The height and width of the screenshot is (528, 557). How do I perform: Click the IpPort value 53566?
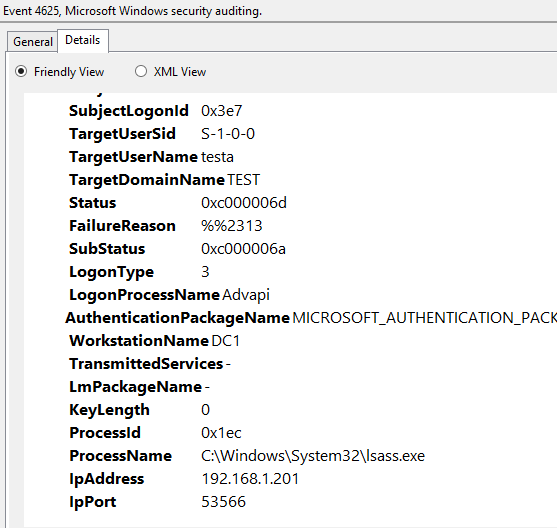coord(223,502)
